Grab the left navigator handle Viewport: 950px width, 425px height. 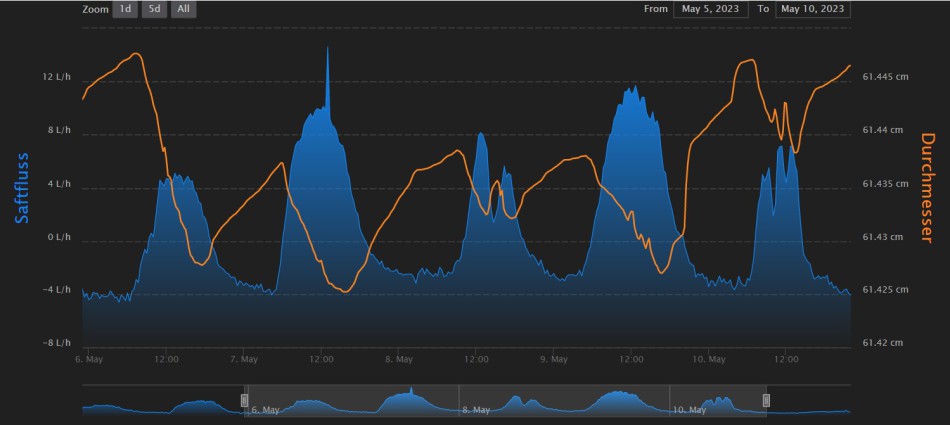pyautogui.click(x=245, y=400)
